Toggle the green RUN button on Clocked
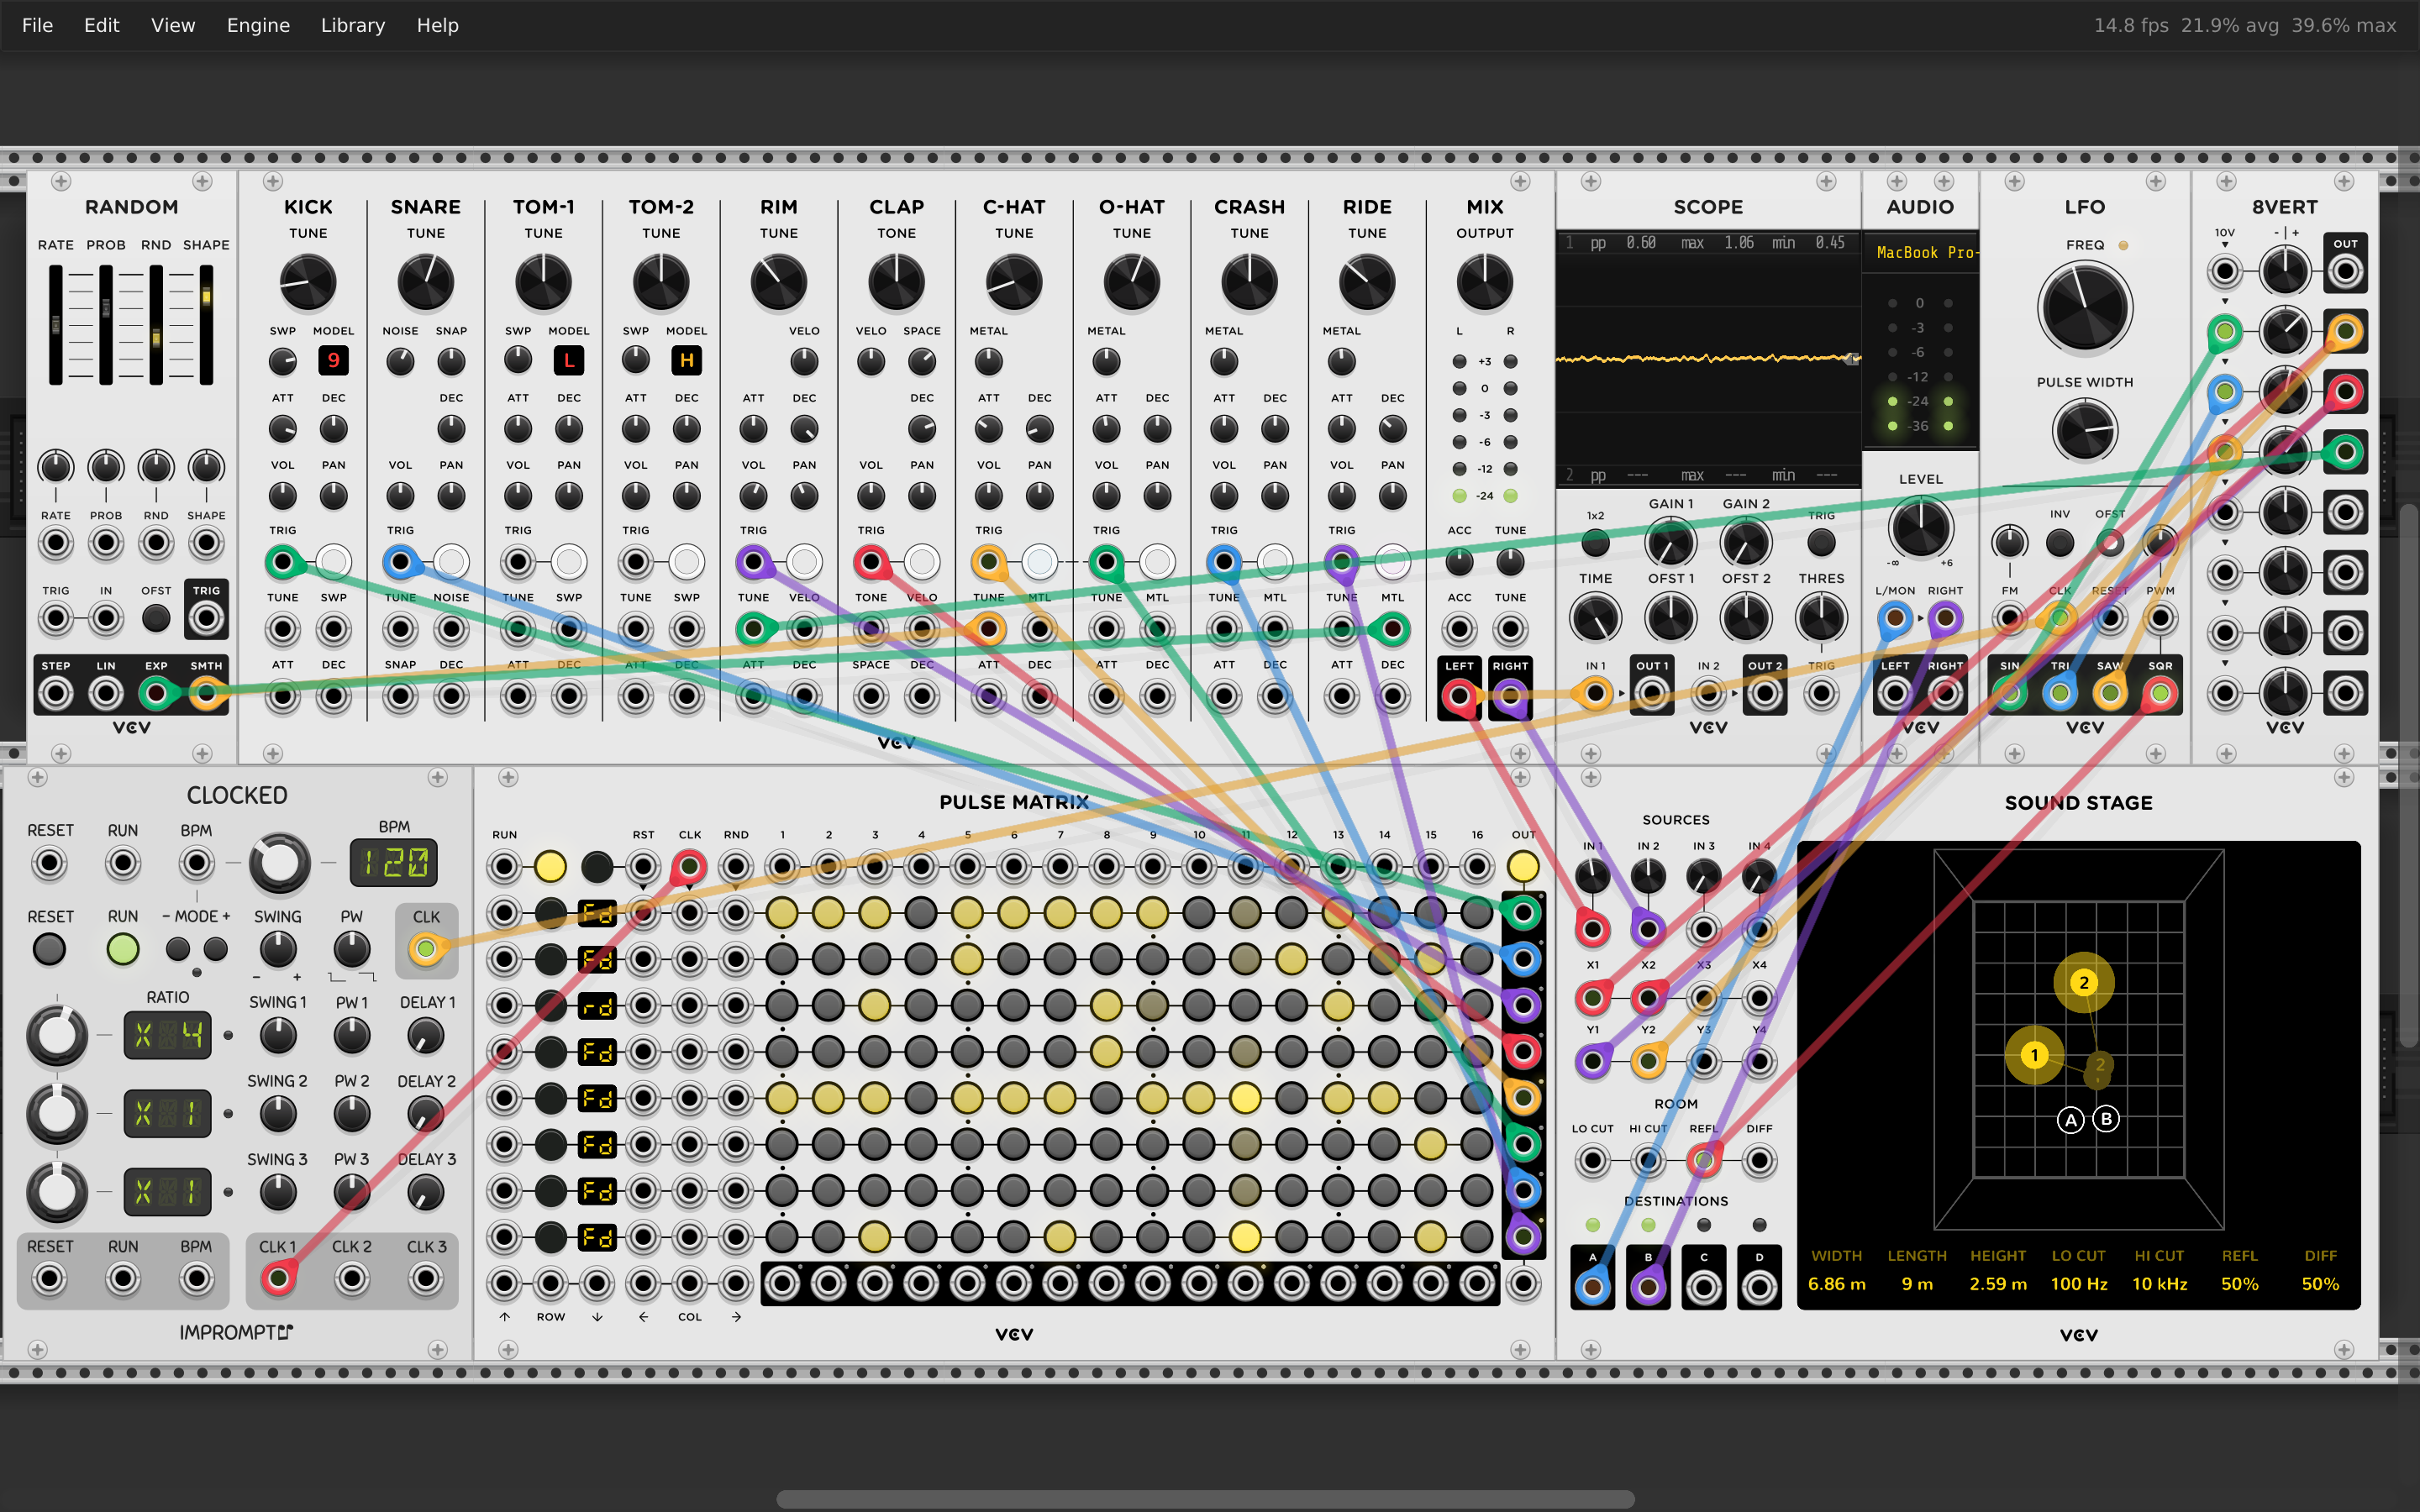Image resolution: width=2420 pixels, height=1512 pixels. pyautogui.click(x=123, y=949)
